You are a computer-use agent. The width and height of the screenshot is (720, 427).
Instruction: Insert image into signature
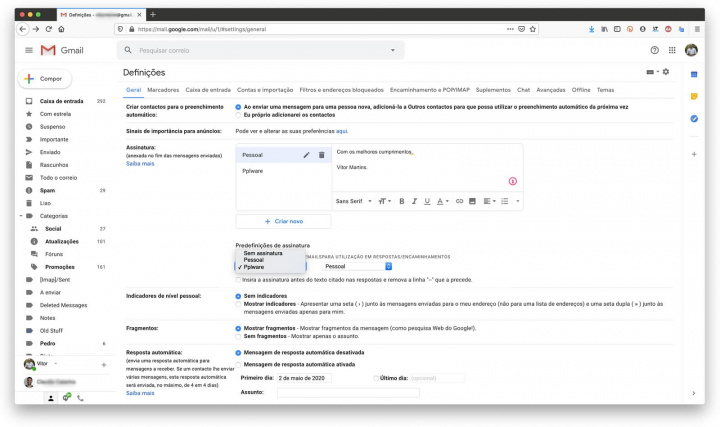click(473, 201)
